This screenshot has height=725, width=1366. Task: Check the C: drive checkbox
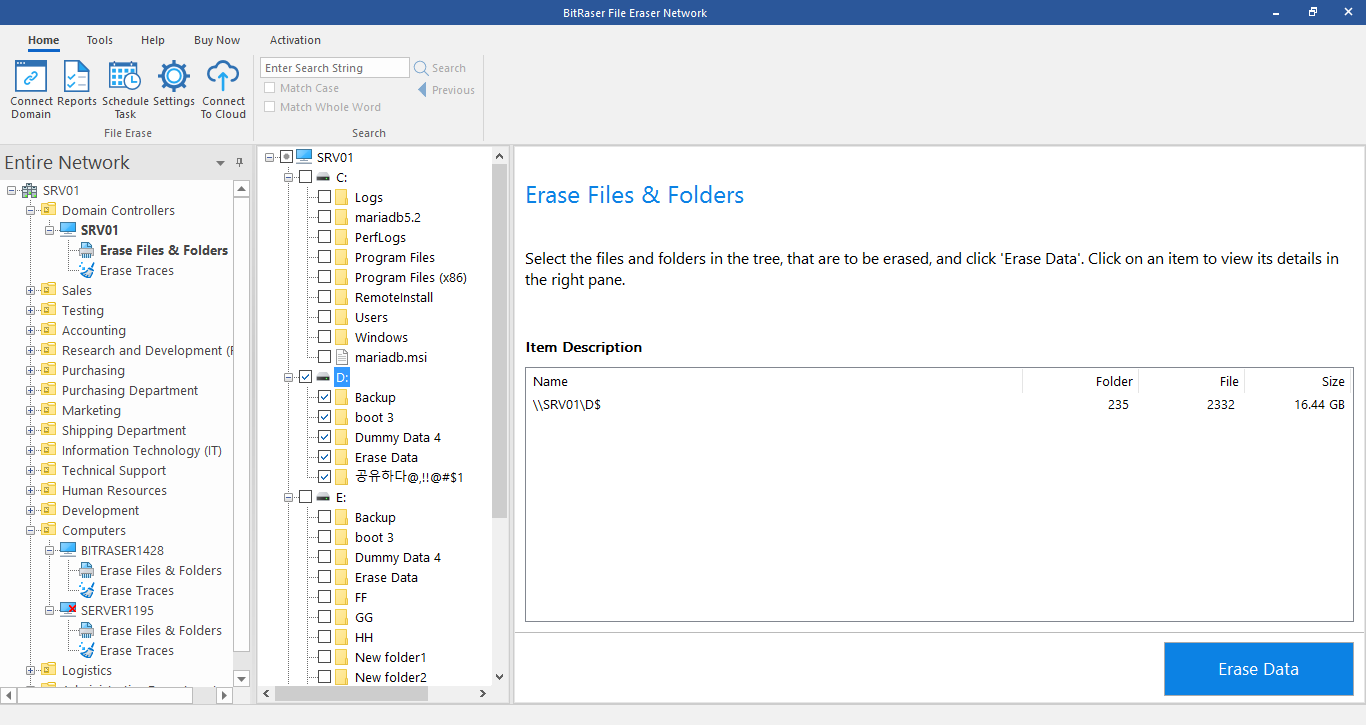[305, 177]
